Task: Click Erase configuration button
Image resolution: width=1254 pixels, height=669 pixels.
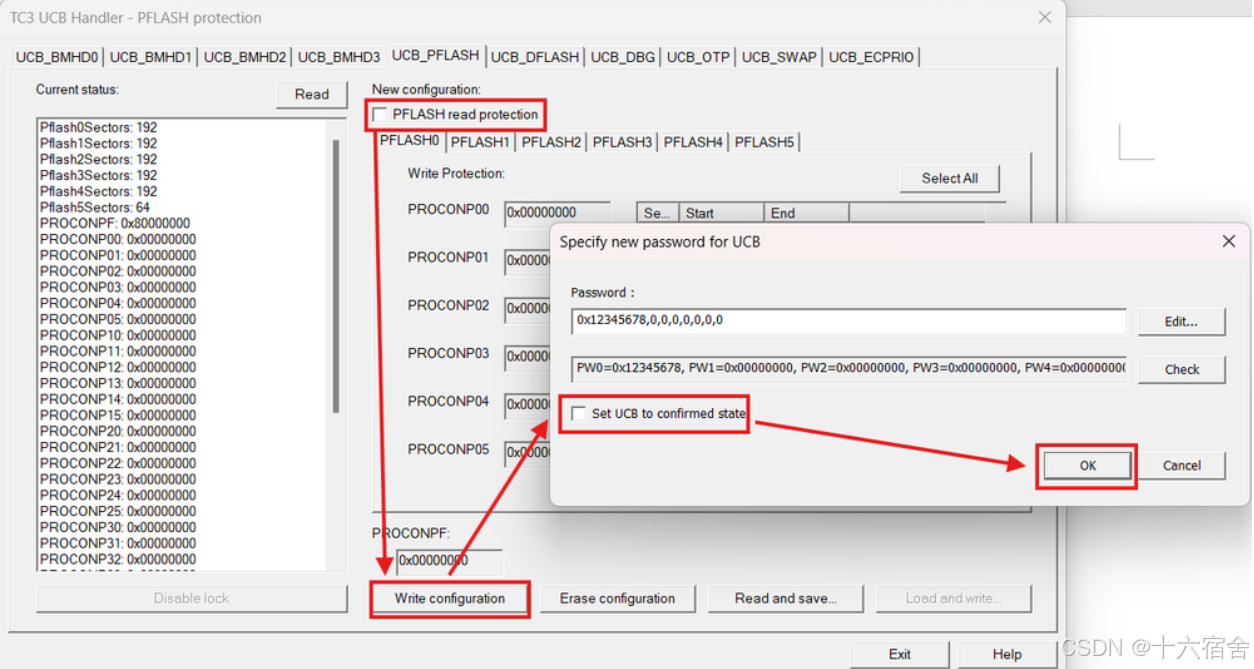Action: [617, 598]
